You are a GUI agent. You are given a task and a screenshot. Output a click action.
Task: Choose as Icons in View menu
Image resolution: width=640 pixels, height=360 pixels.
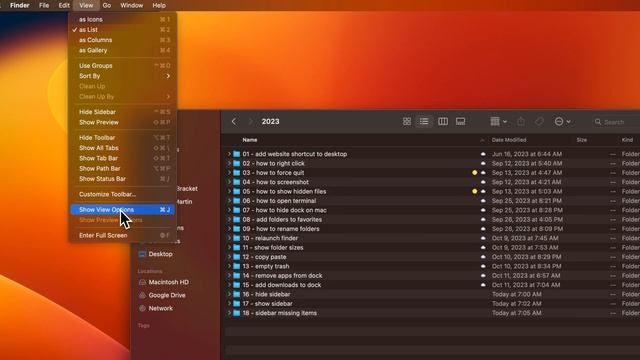tap(122, 19)
